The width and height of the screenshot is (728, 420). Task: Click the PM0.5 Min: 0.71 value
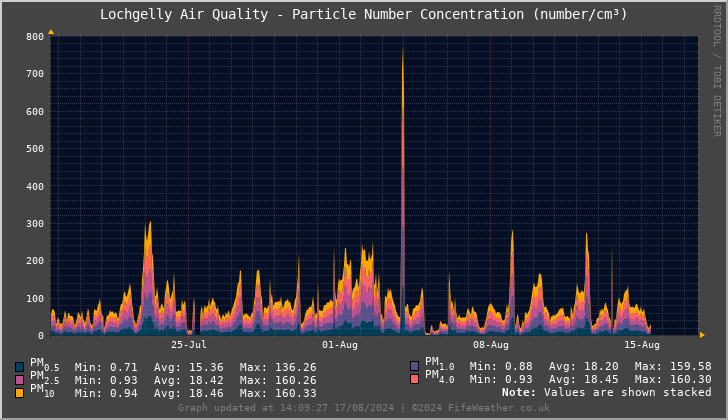pos(106,367)
